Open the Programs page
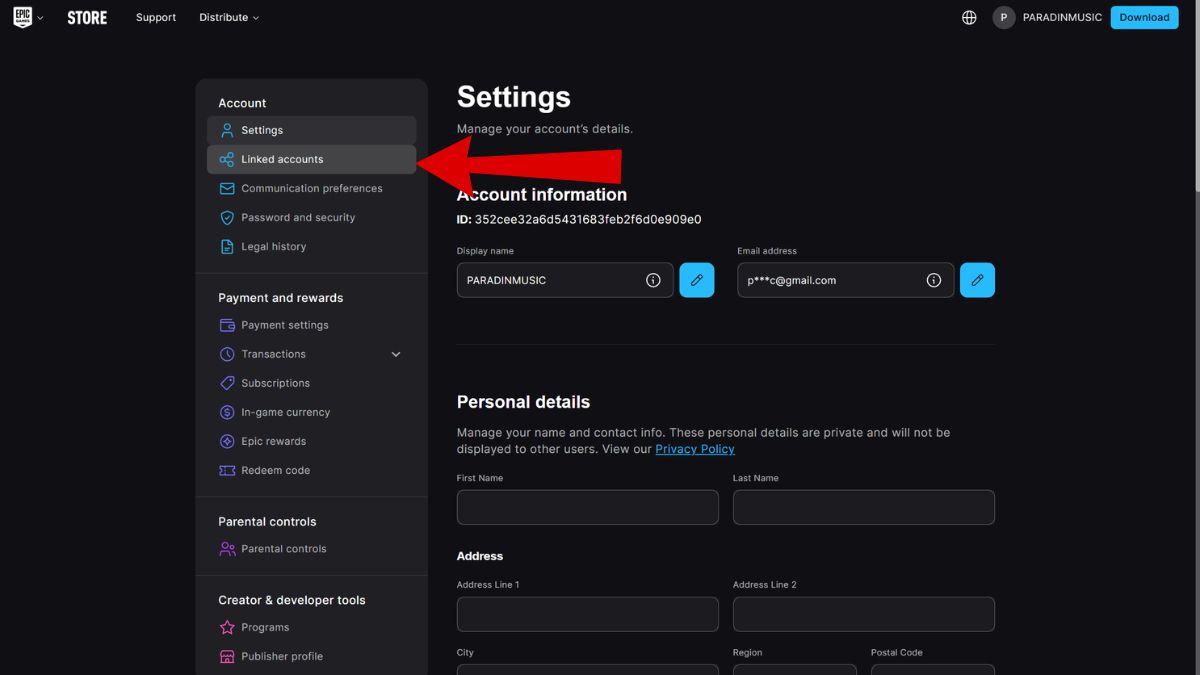The height and width of the screenshot is (675, 1200). (x=311, y=627)
